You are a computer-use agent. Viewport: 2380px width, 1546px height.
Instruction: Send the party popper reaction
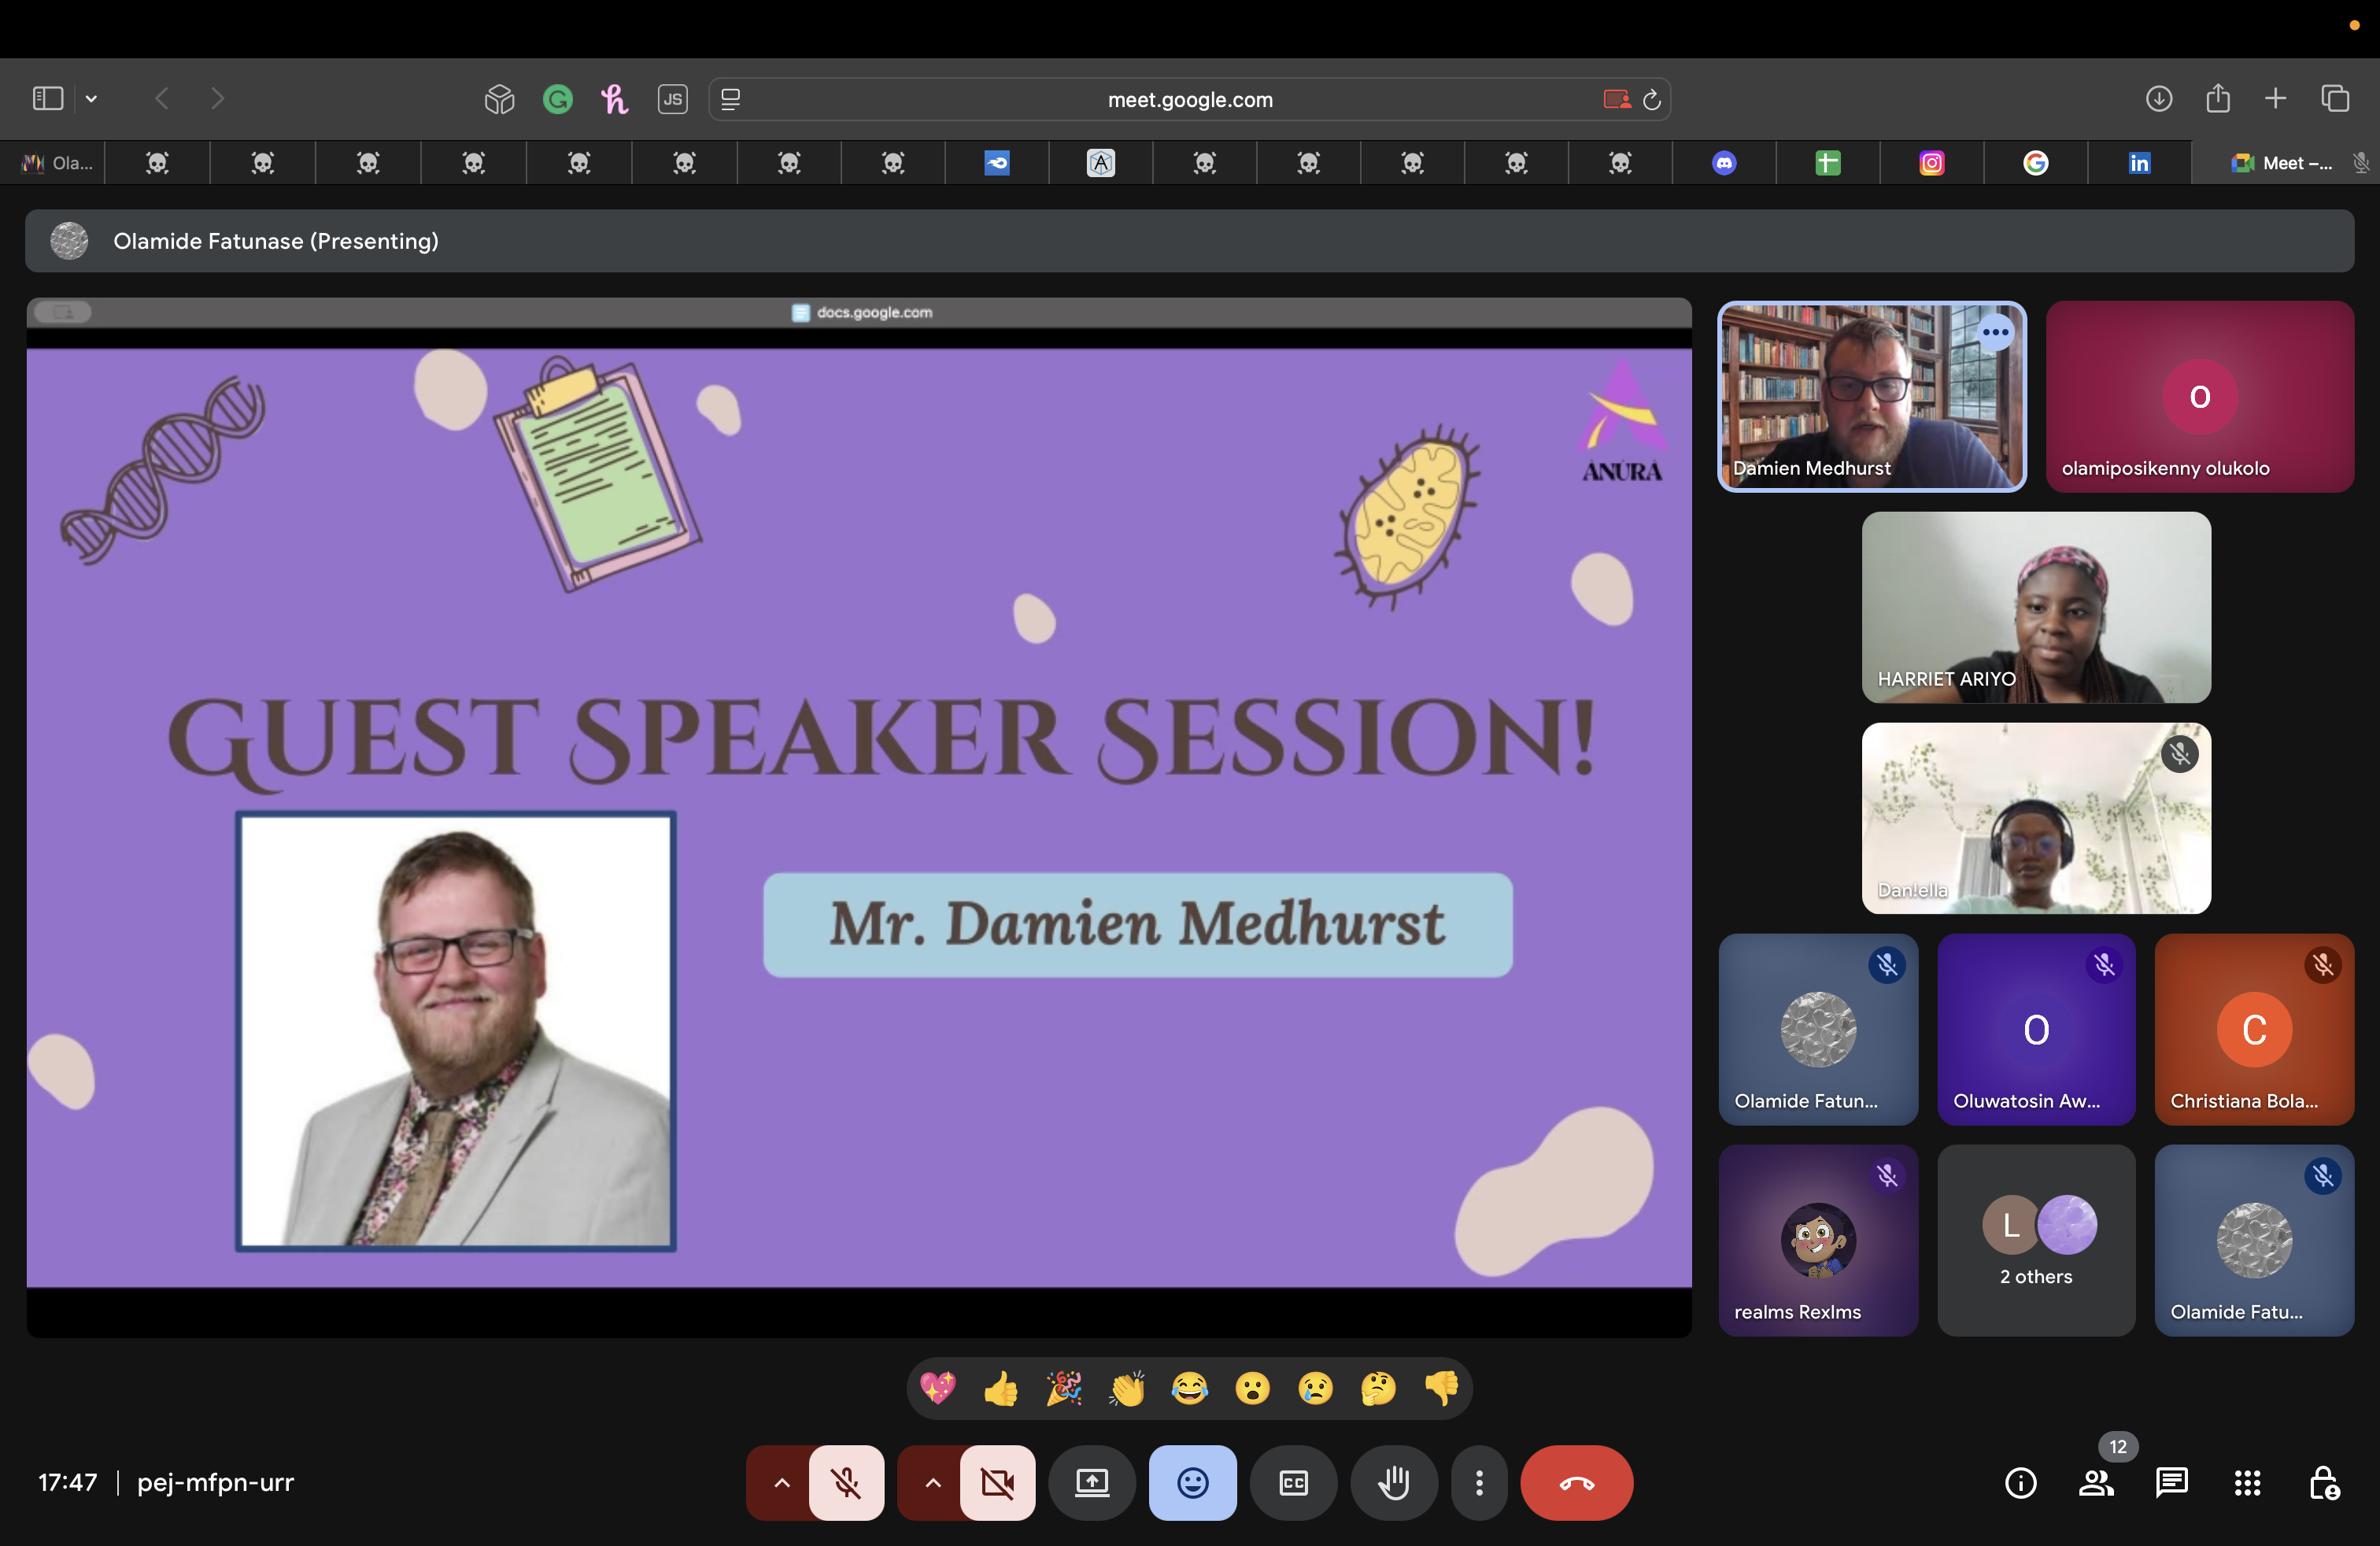tap(1063, 1388)
